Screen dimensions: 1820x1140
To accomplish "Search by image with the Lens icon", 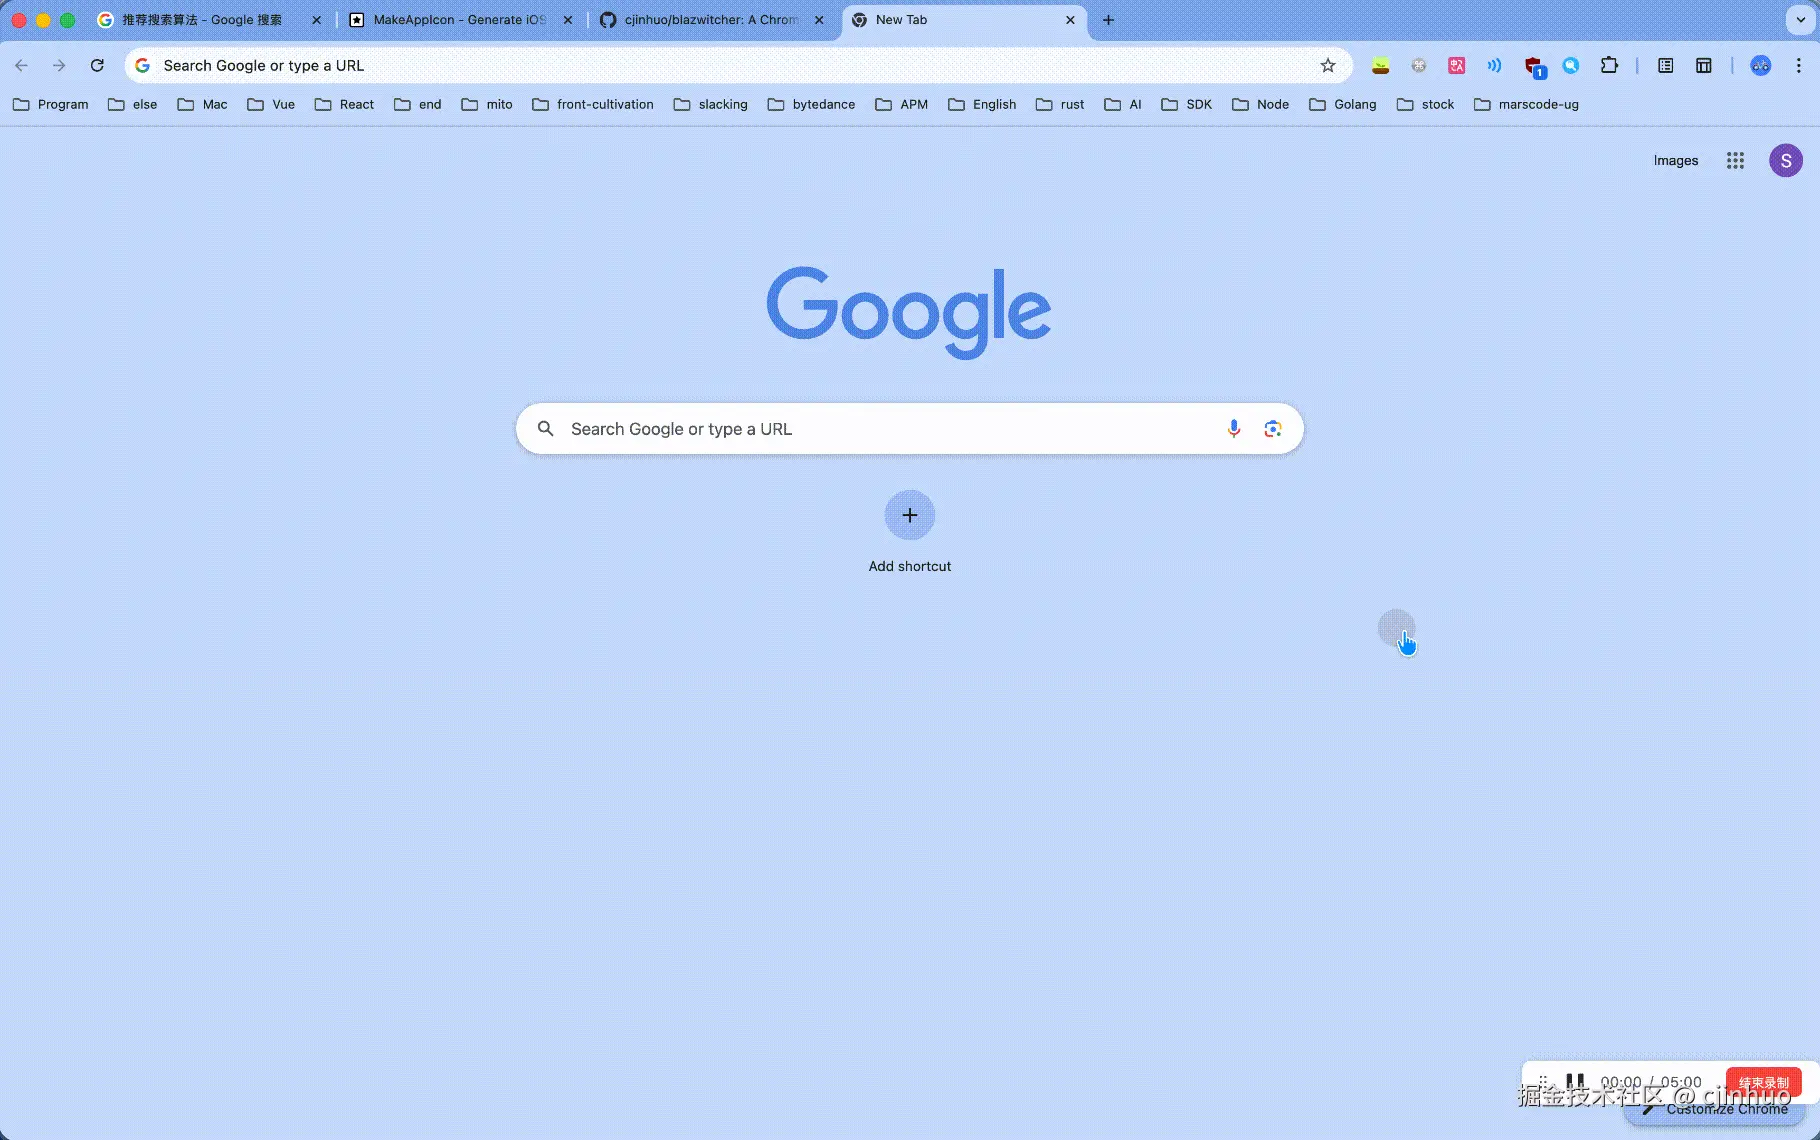I will click(x=1273, y=429).
